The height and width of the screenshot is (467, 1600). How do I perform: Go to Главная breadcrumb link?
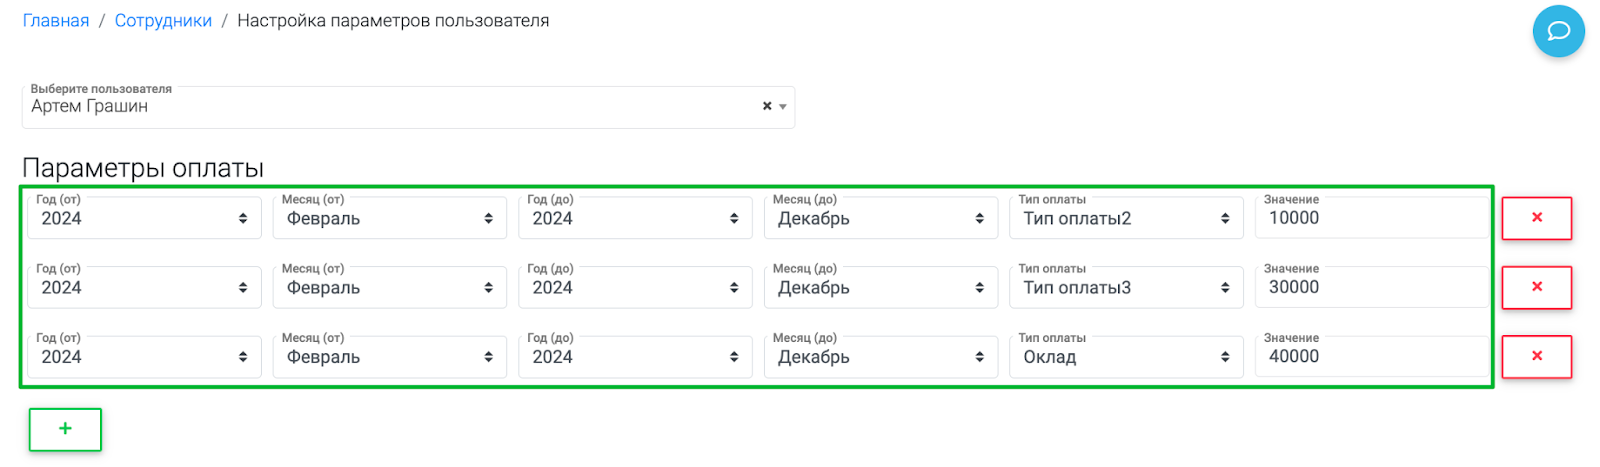coord(56,21)
